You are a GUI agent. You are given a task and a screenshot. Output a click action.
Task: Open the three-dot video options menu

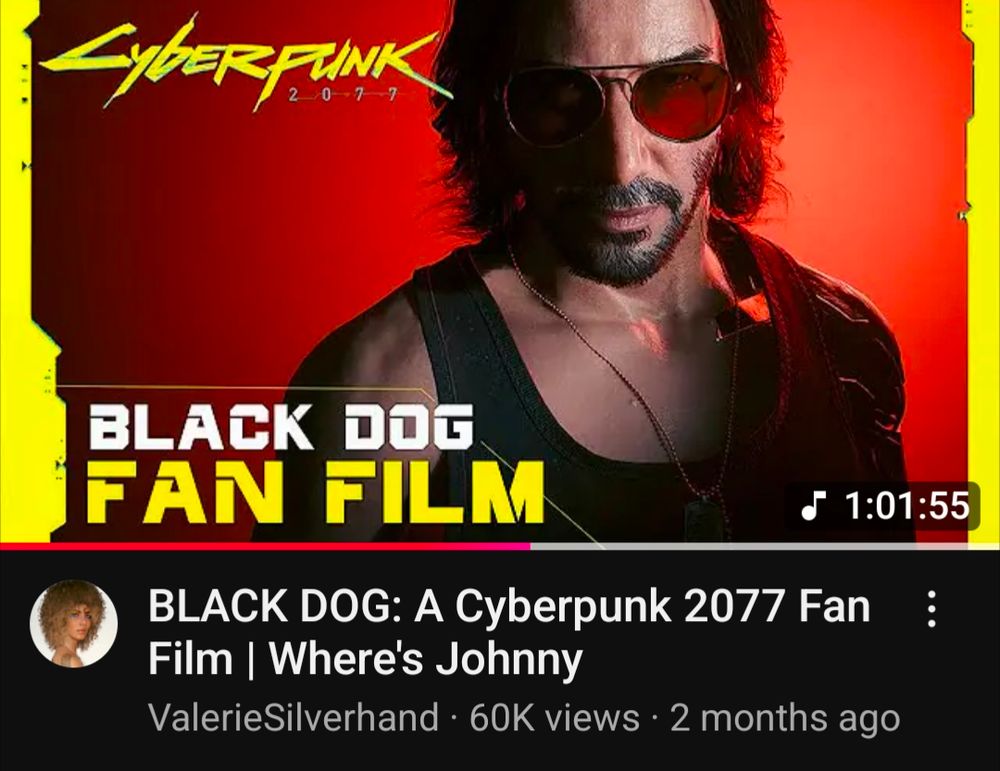931,609
